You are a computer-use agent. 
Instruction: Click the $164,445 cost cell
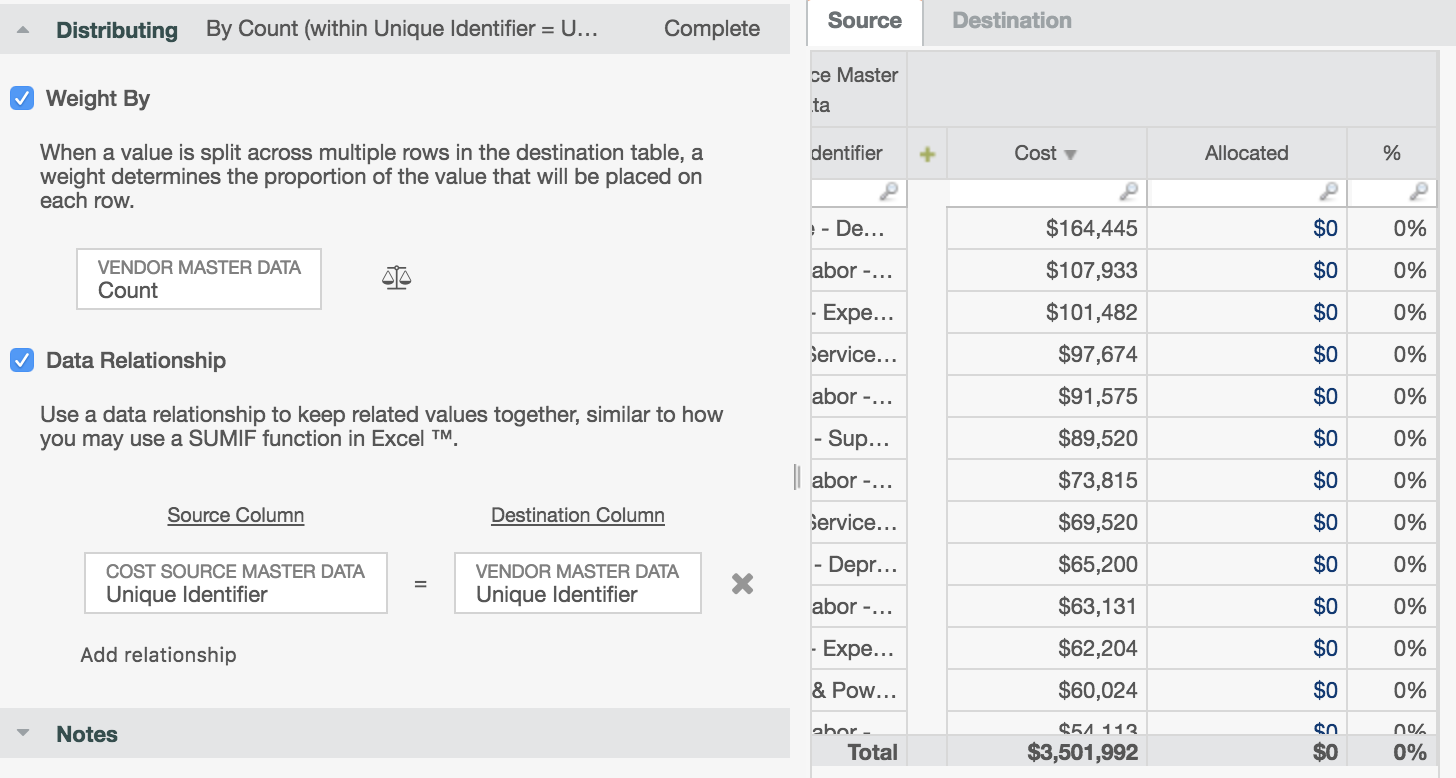1046,228
